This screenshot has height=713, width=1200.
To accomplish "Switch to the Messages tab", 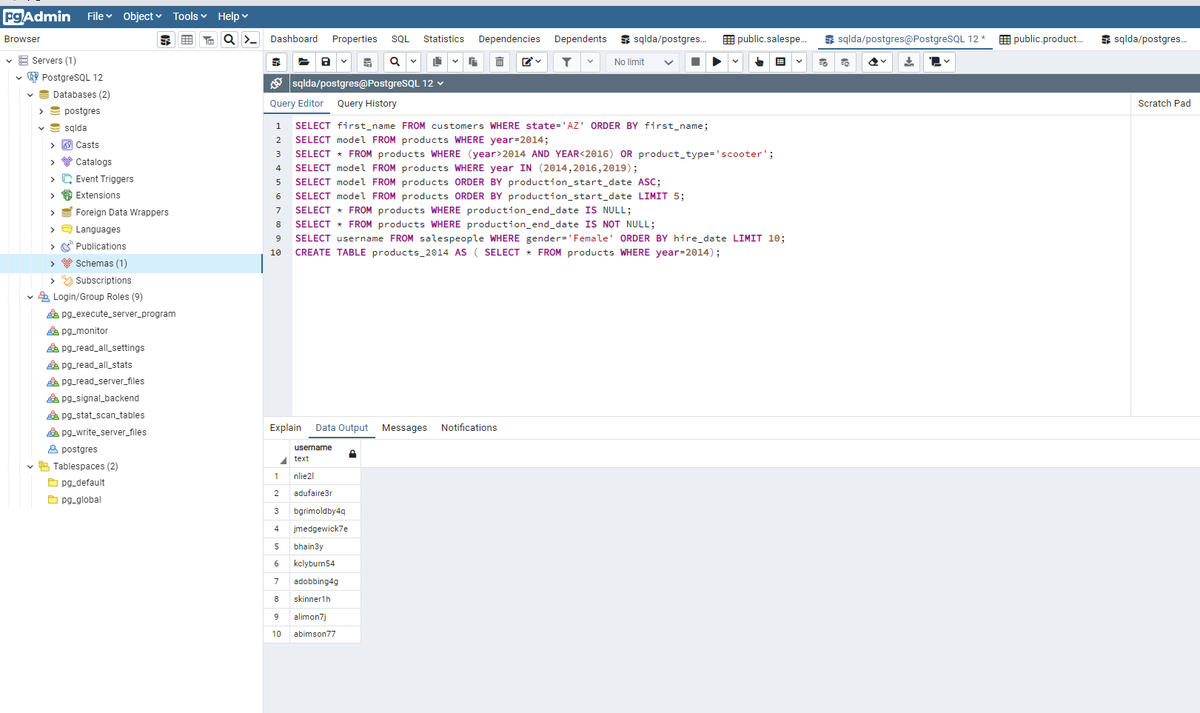I will (404, 428).
